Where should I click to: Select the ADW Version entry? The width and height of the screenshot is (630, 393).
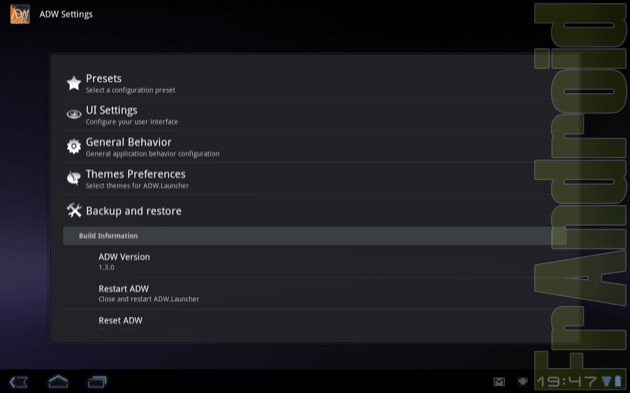click(315, 261)
